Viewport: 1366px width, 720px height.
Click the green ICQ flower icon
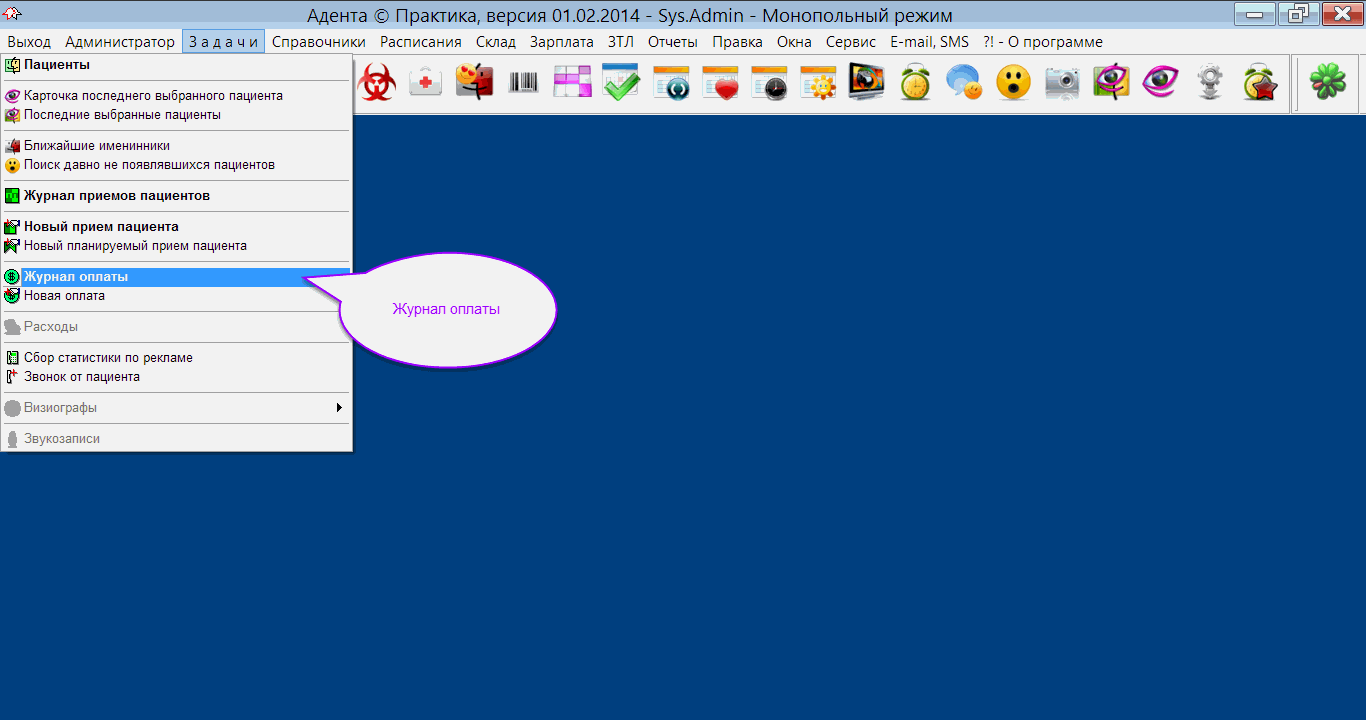tap(1328, 83)
